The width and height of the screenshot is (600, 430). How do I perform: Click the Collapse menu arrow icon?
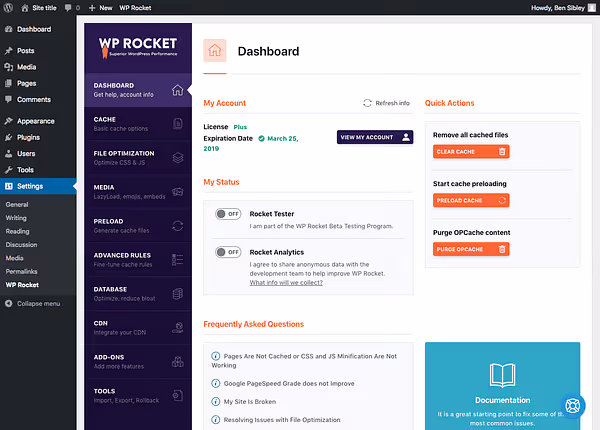(x=9, y=304)
